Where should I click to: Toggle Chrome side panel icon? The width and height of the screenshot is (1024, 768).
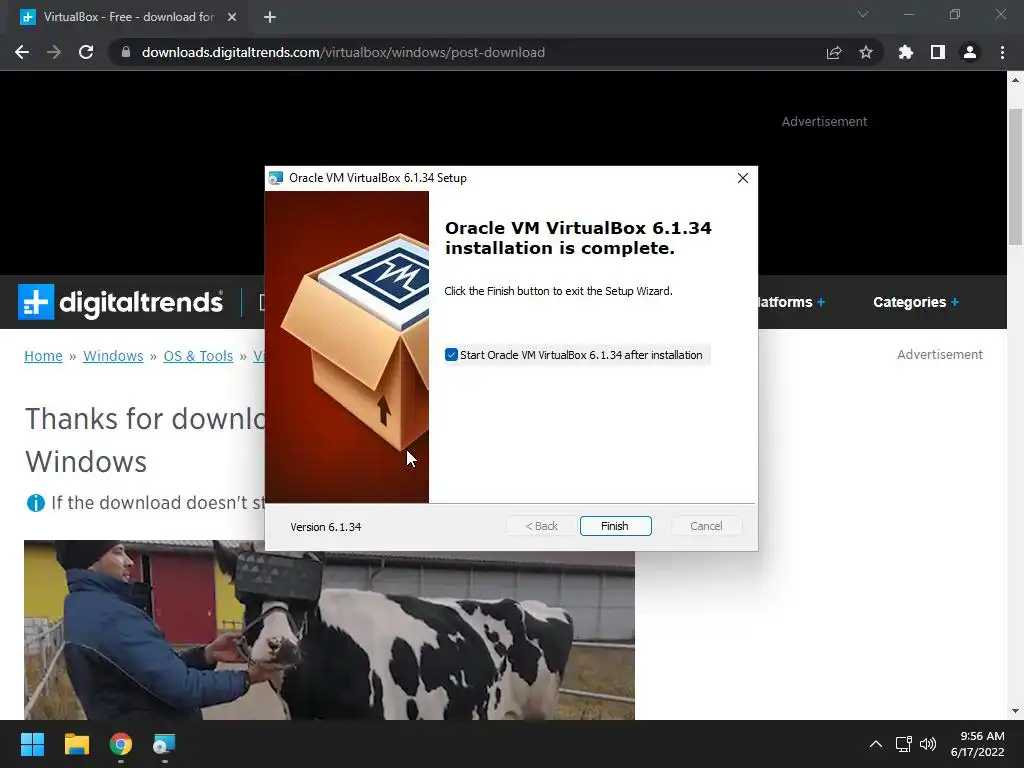coord(938,52)
